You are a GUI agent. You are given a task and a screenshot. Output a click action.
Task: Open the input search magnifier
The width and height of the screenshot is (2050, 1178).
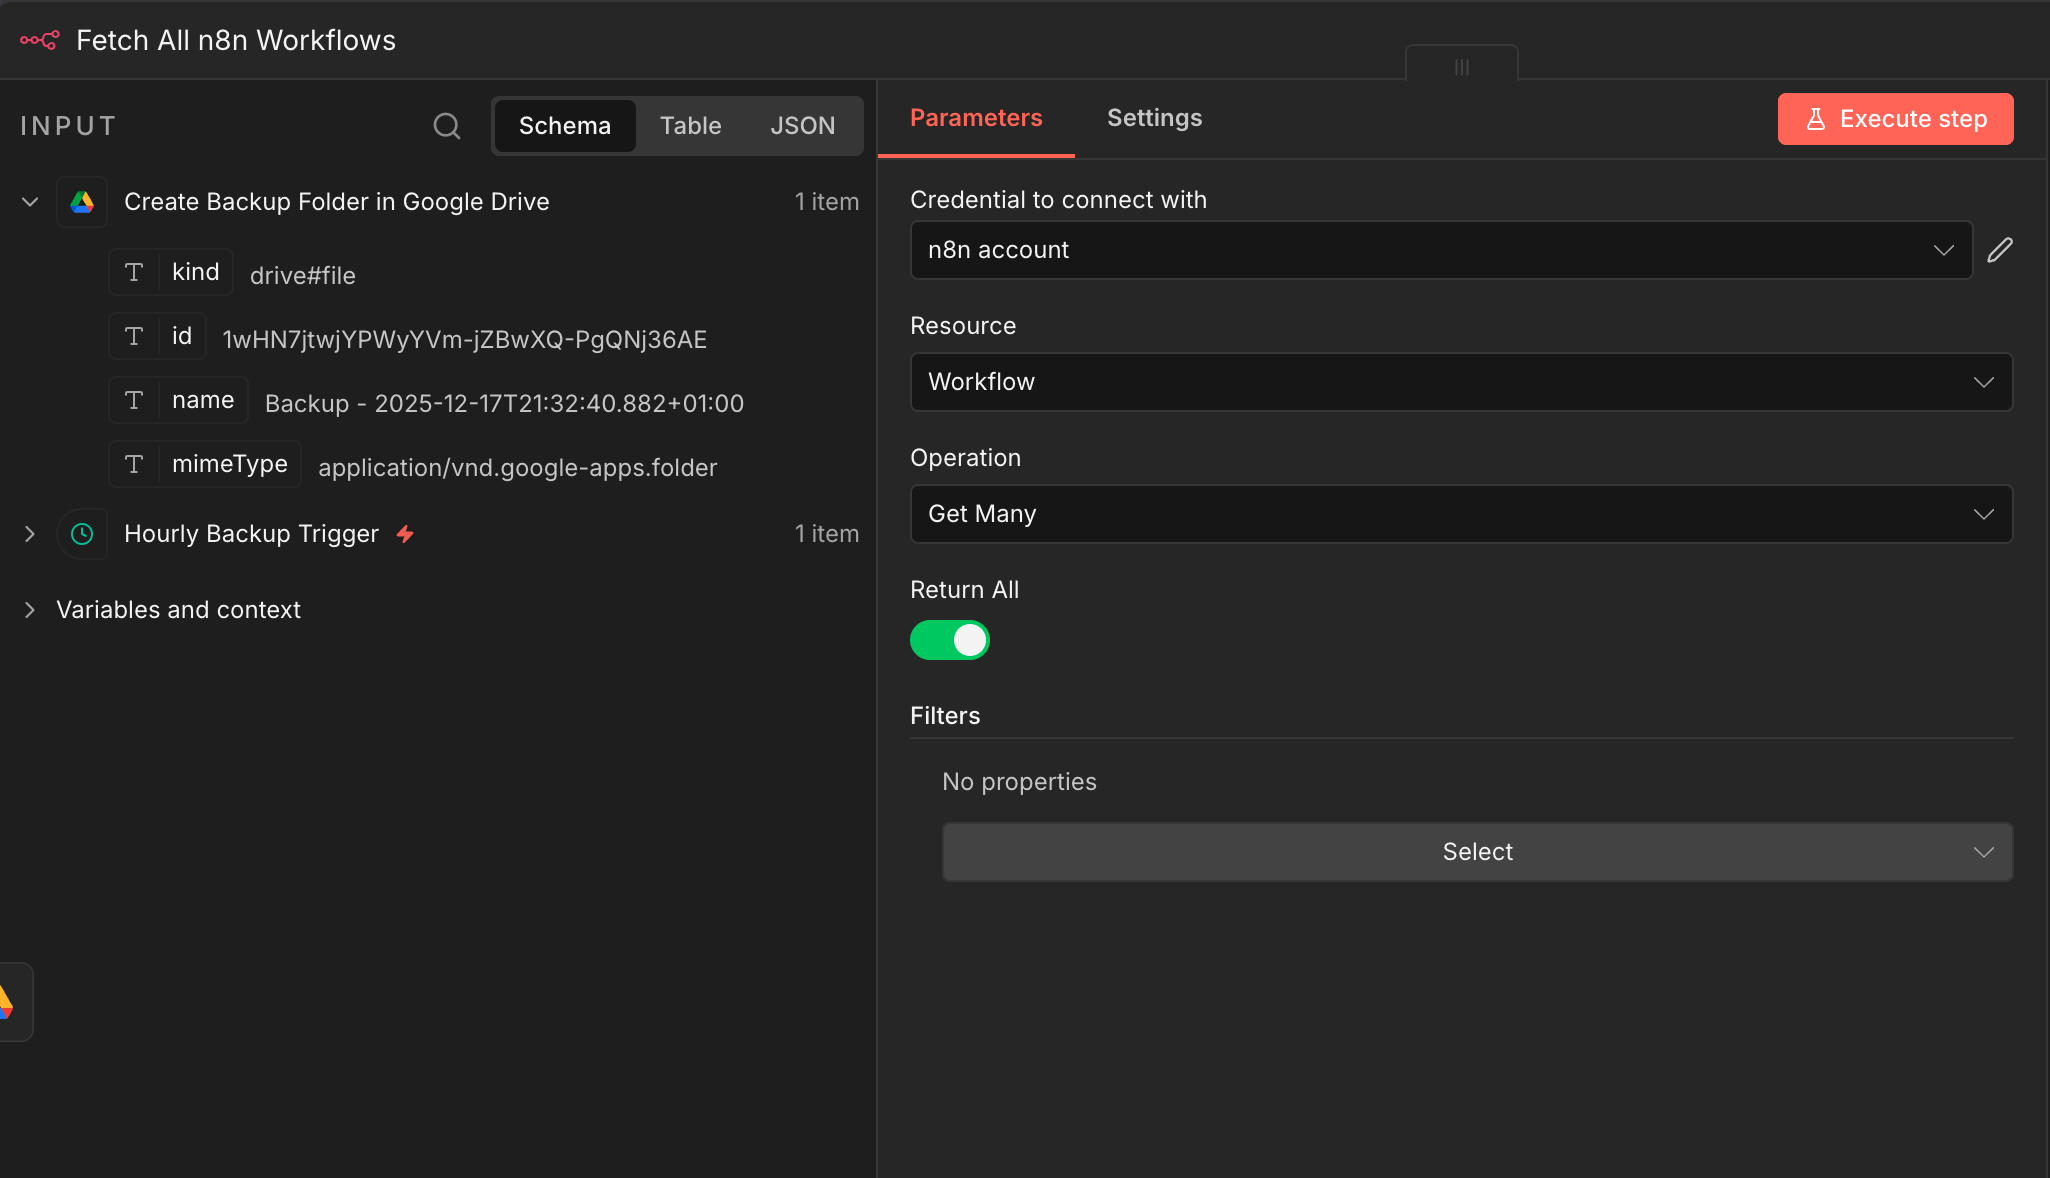[x=447, y=126]
